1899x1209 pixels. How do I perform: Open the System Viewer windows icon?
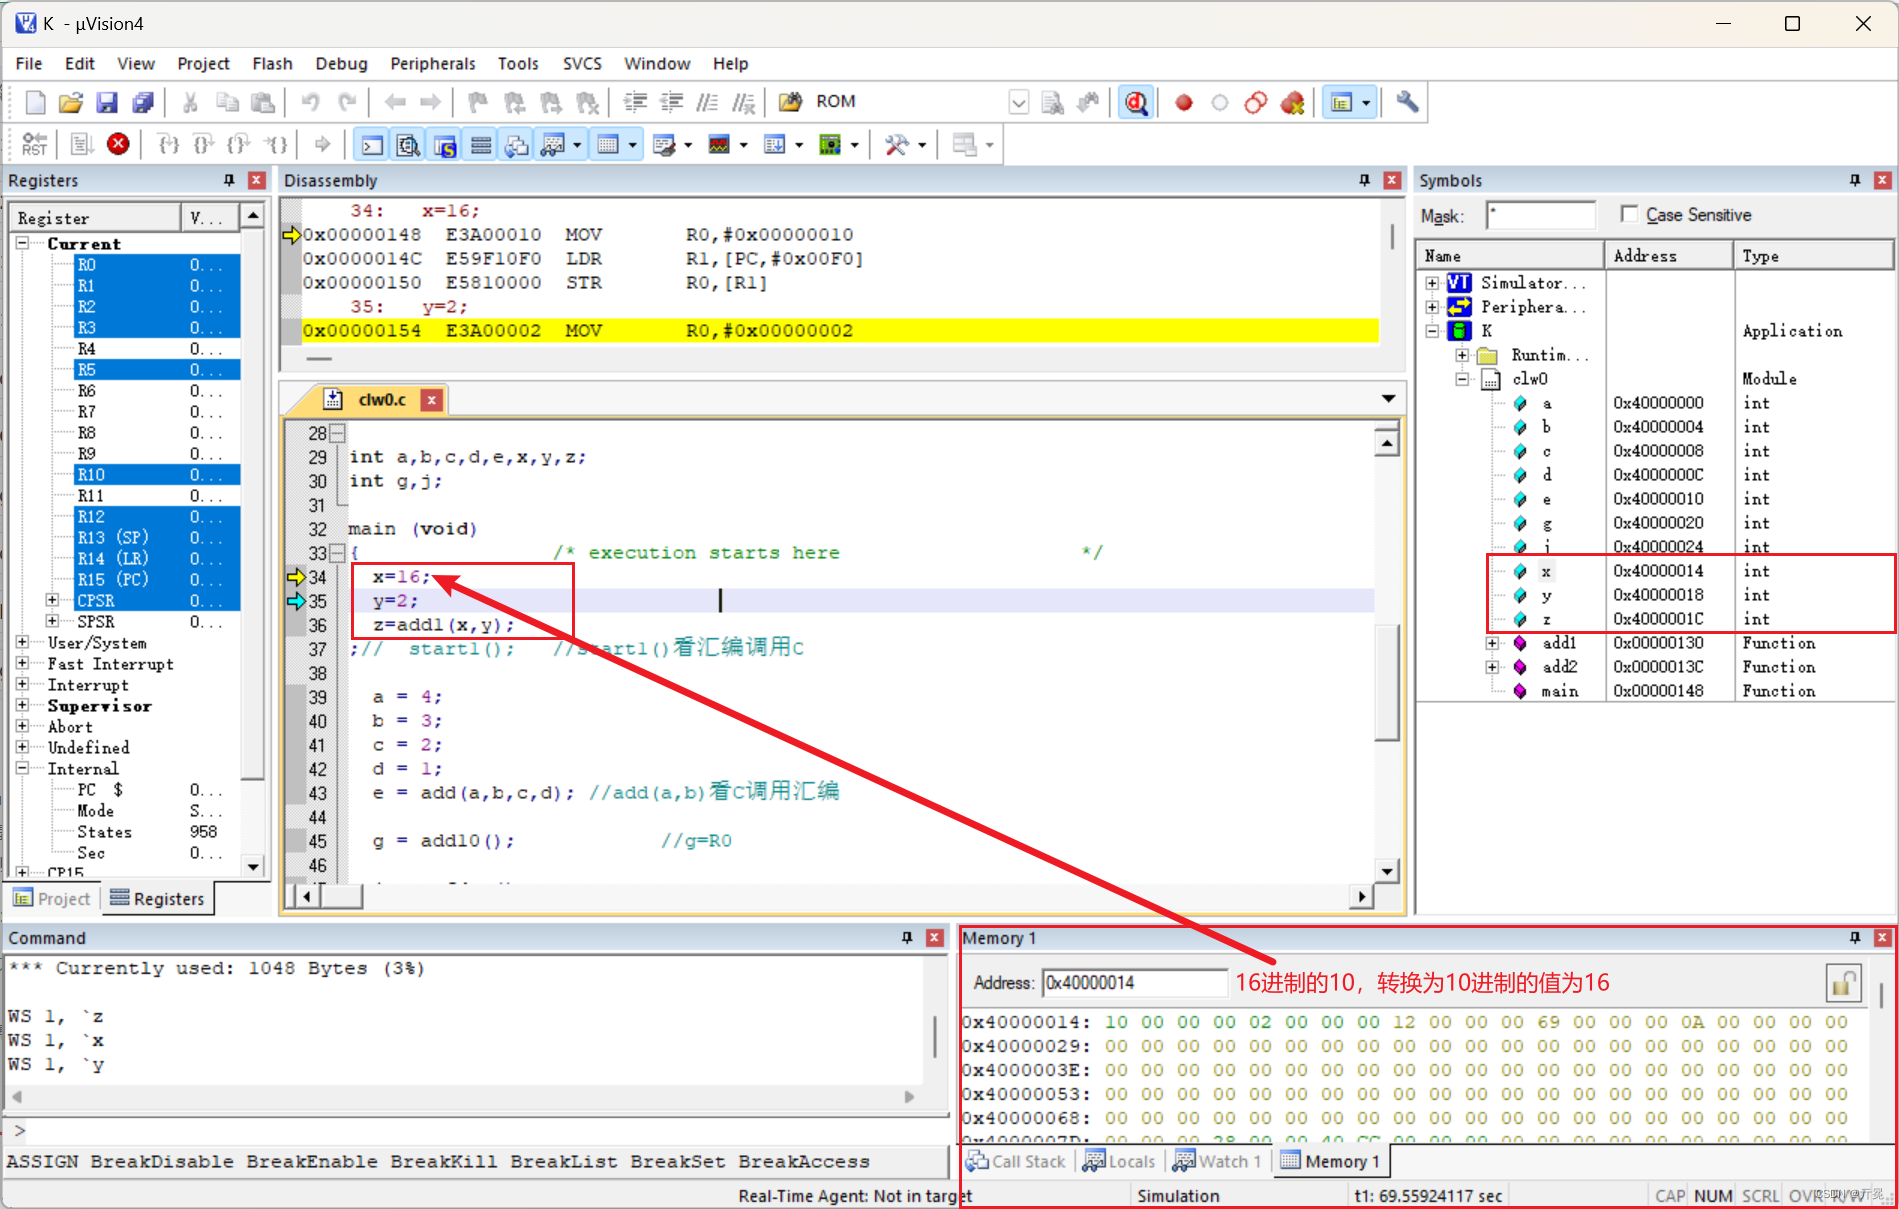coord(829,146)
